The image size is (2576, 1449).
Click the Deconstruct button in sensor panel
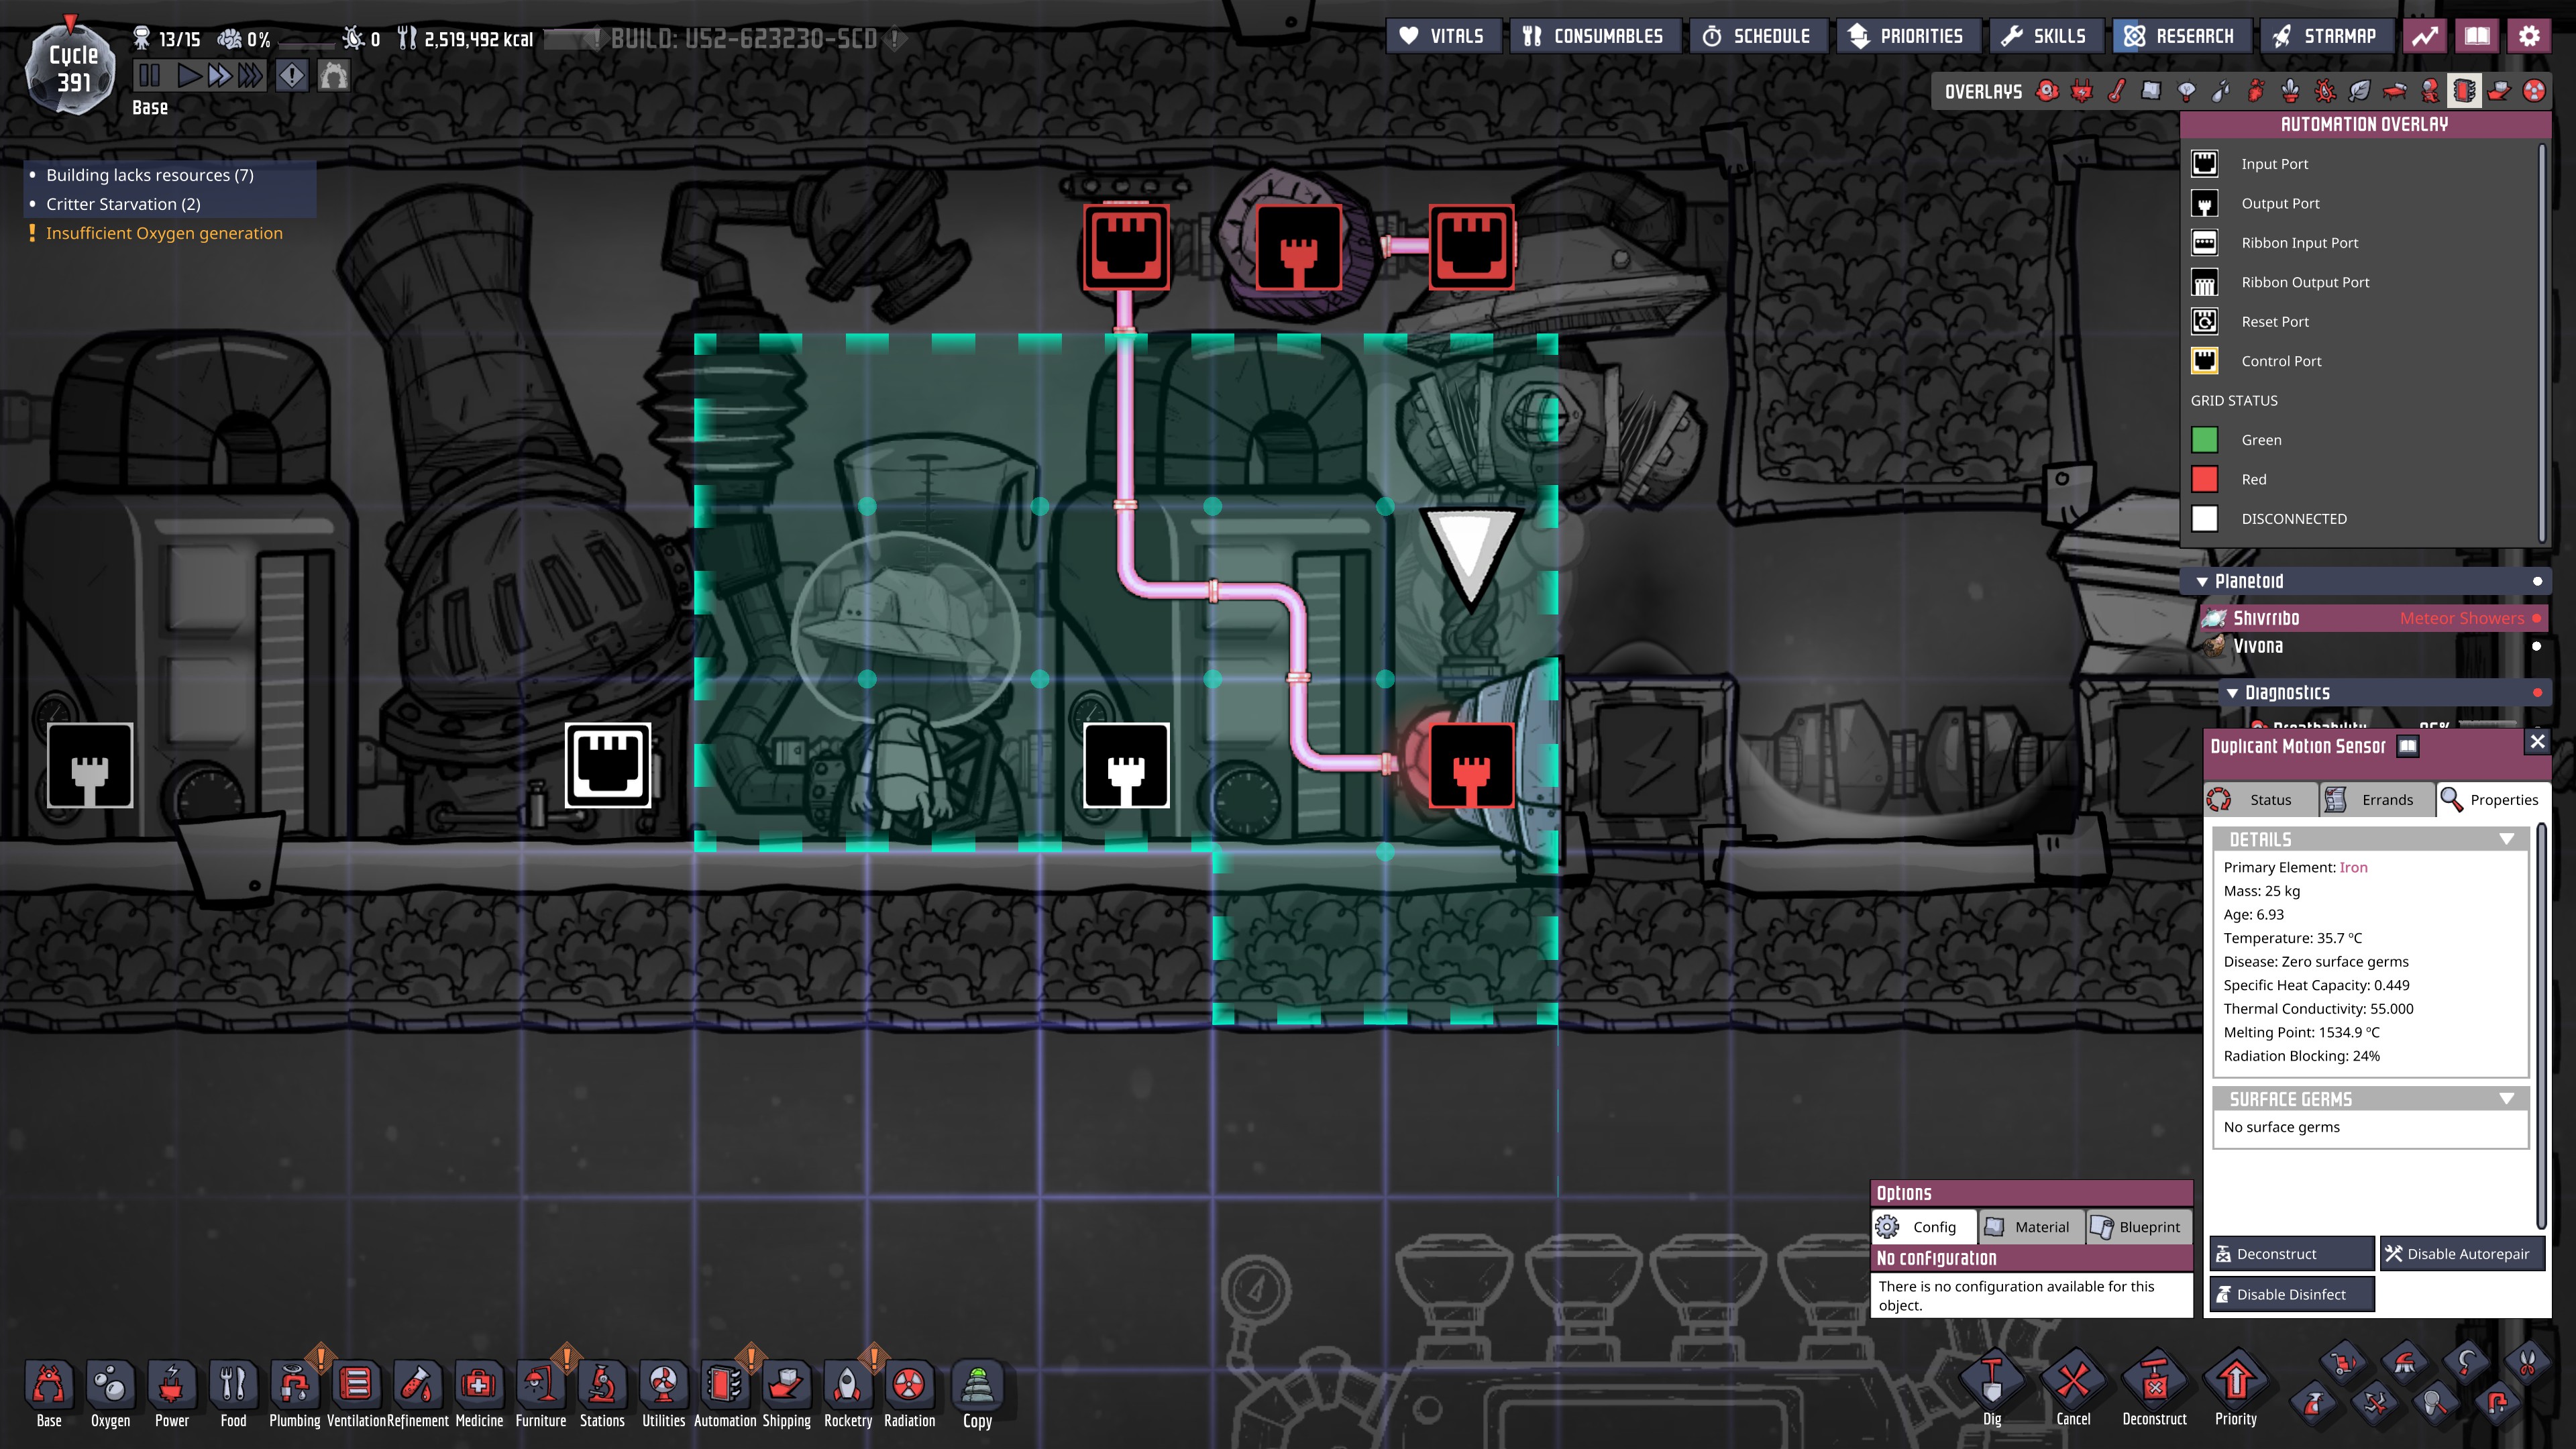[2291, 1254]
